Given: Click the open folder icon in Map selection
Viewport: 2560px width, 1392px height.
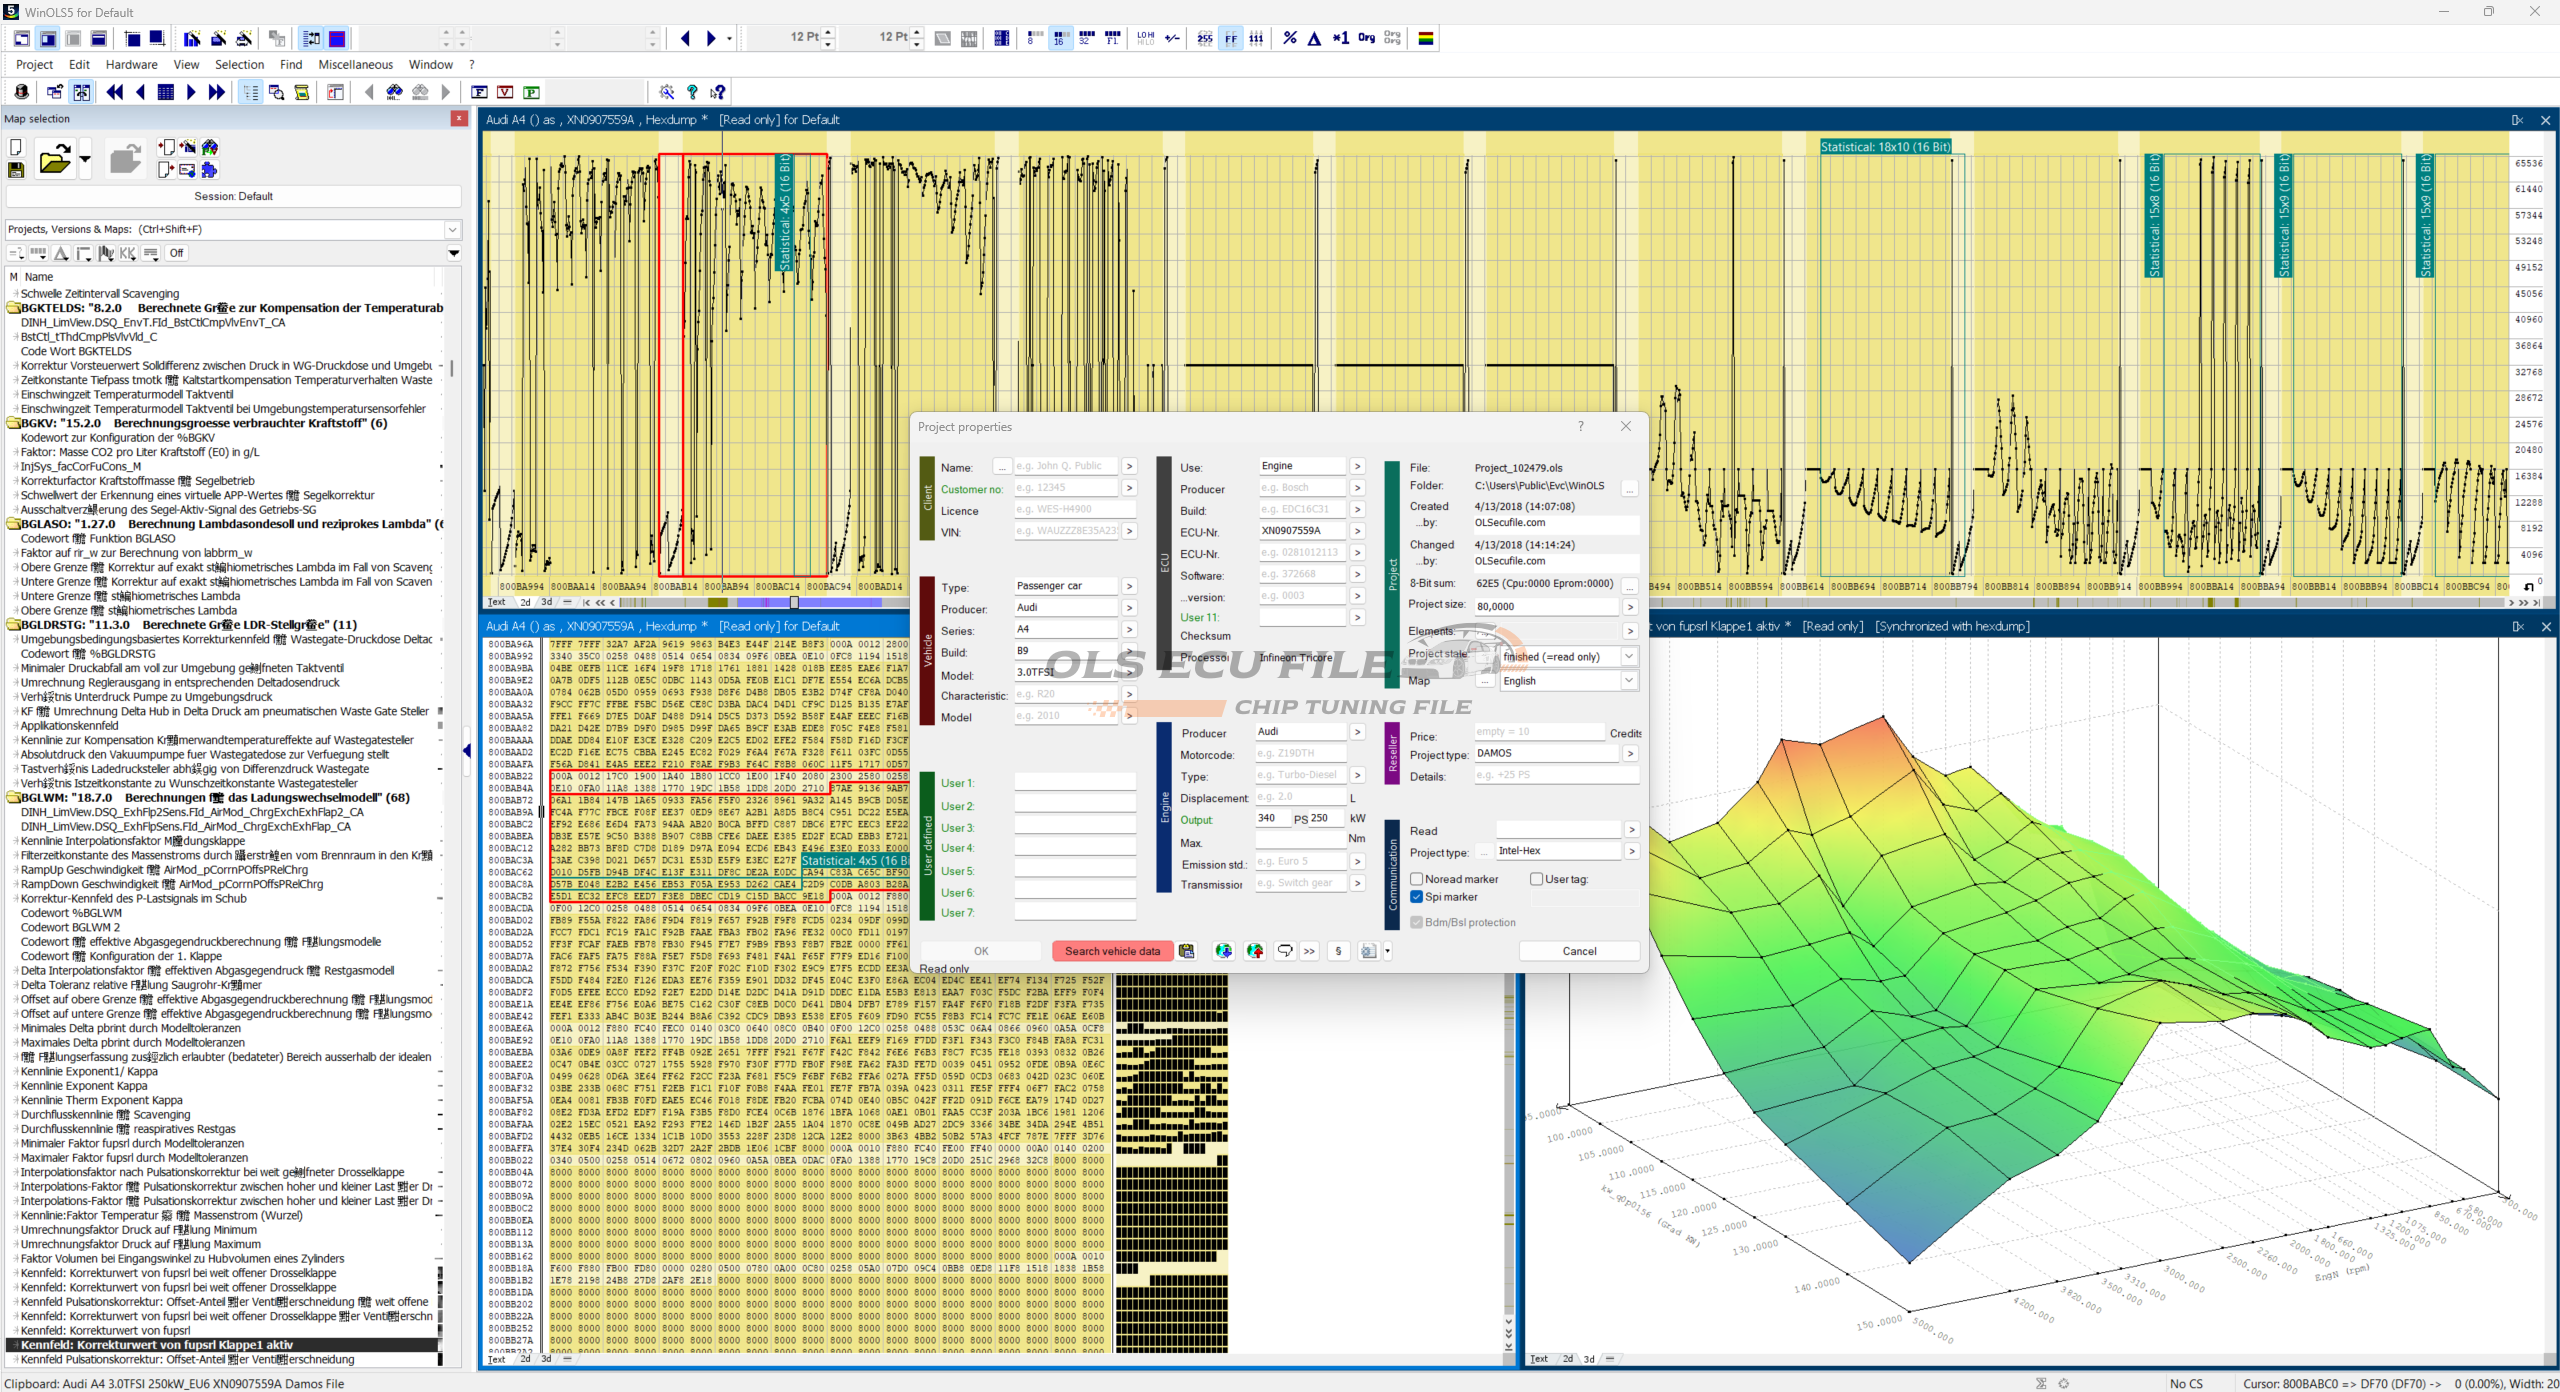Looking at the screenshot, I should point(54,159).
